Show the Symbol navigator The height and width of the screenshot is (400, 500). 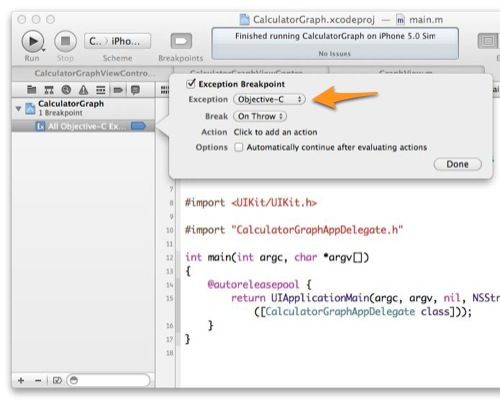tap(49, 90)
